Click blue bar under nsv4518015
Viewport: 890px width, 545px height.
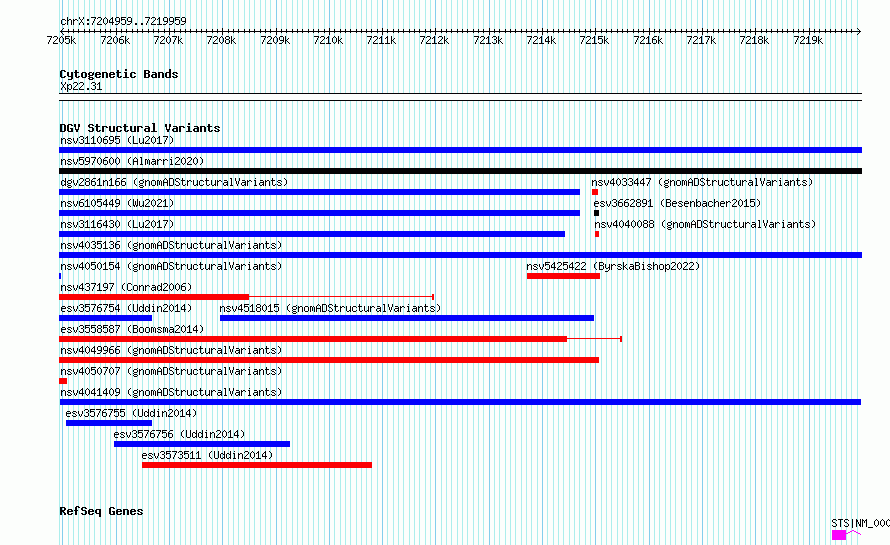click(407, 318)
